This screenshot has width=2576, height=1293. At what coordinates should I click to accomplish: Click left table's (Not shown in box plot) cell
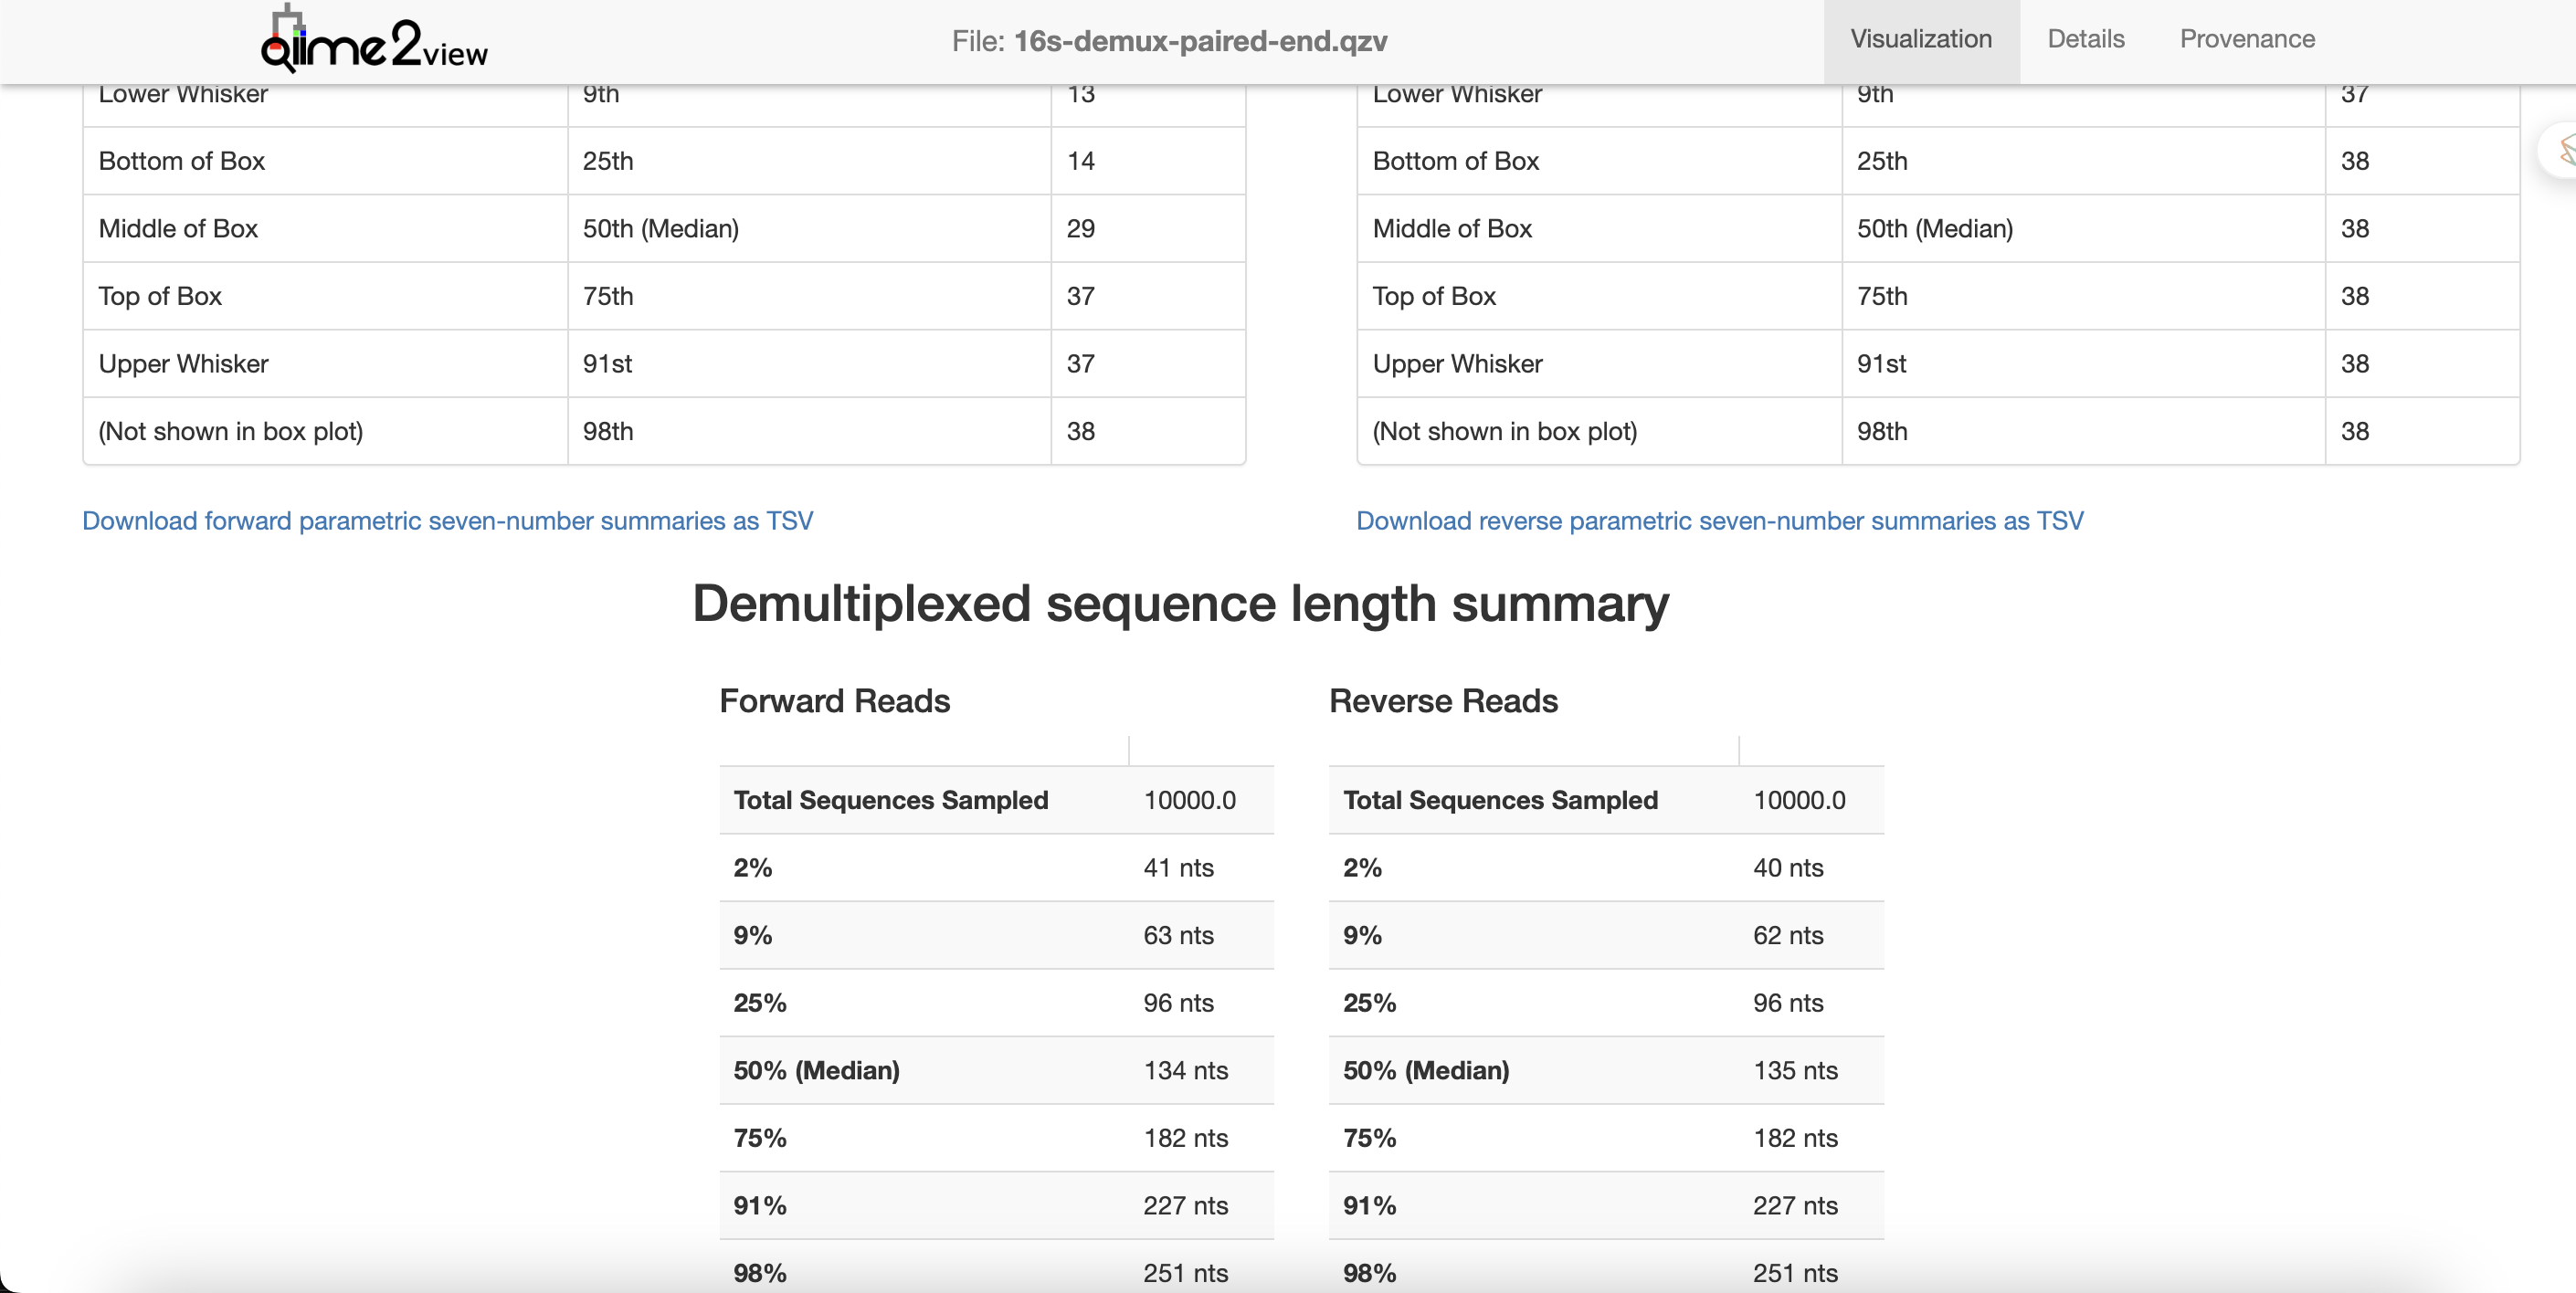coord(230,432)
